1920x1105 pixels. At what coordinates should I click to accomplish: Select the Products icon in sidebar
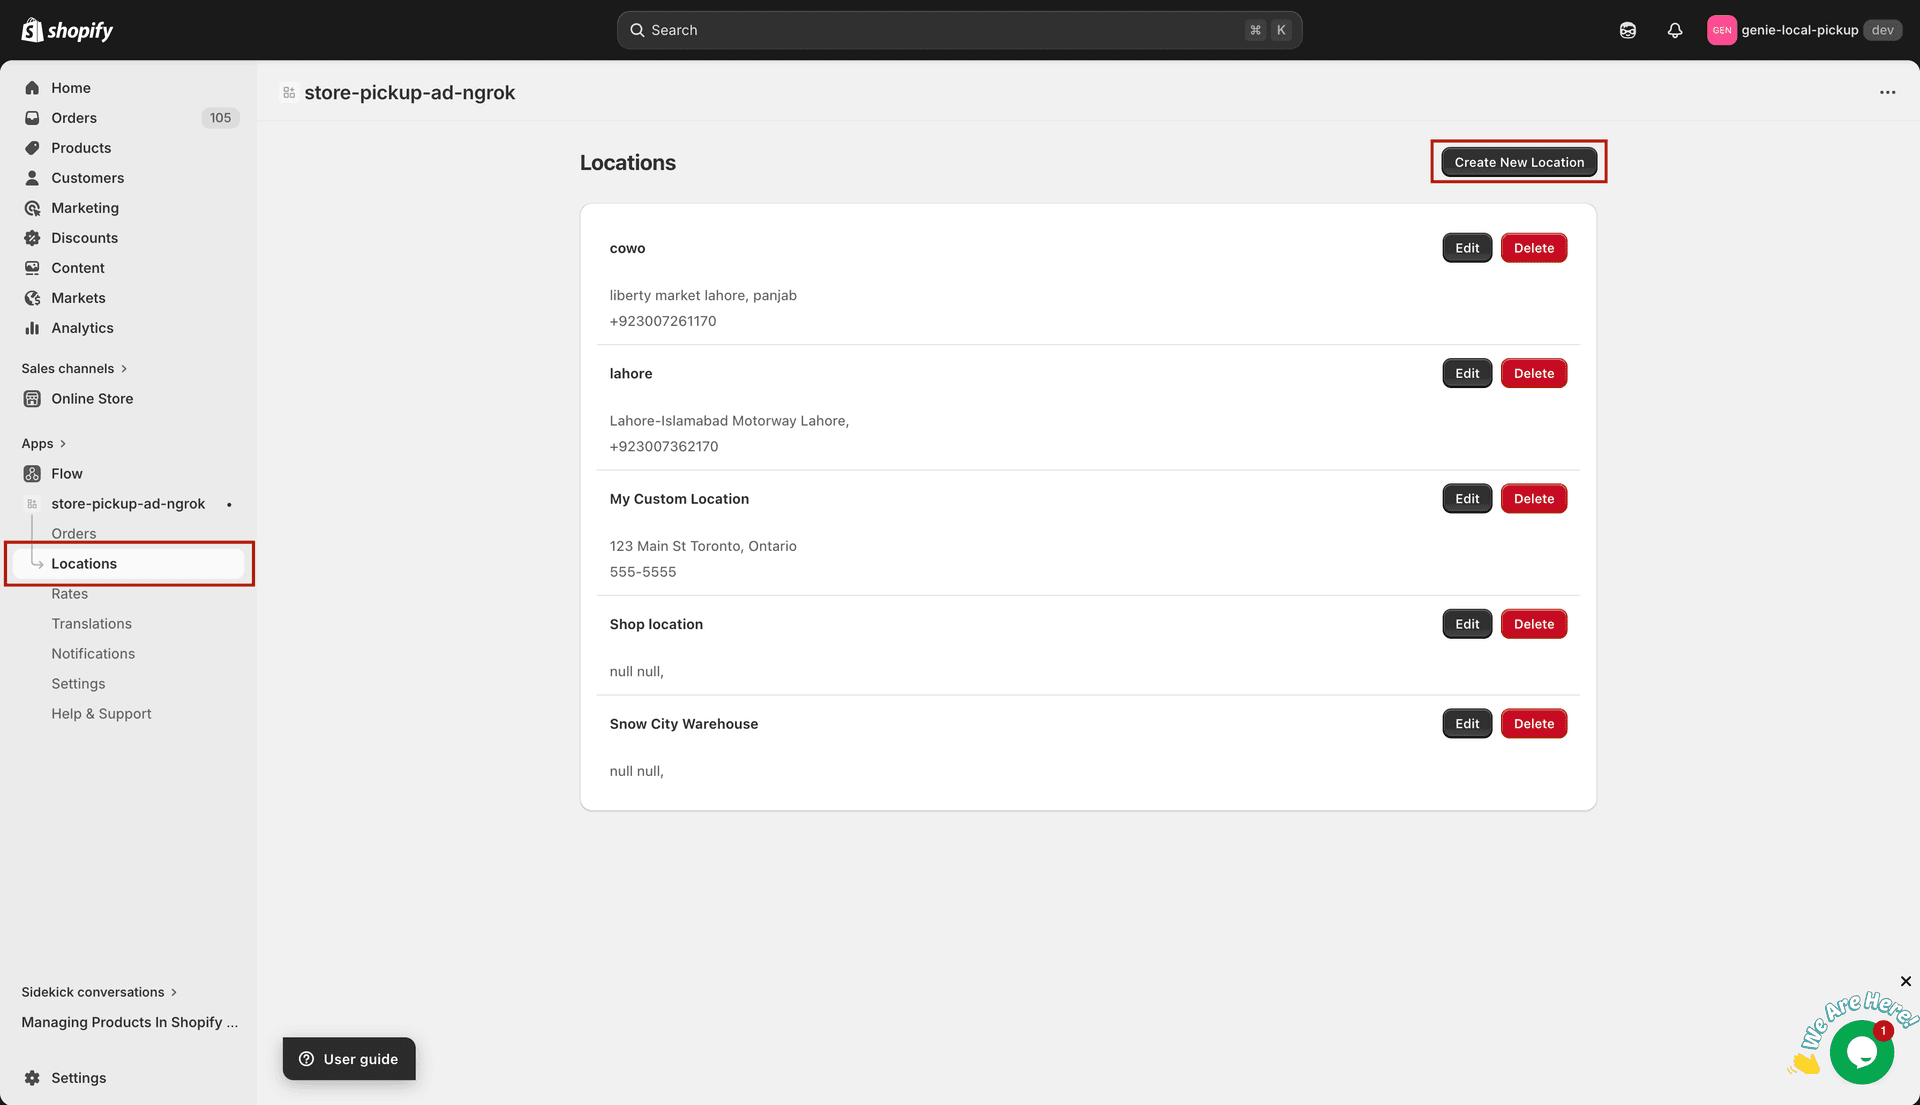coord(33,147)
